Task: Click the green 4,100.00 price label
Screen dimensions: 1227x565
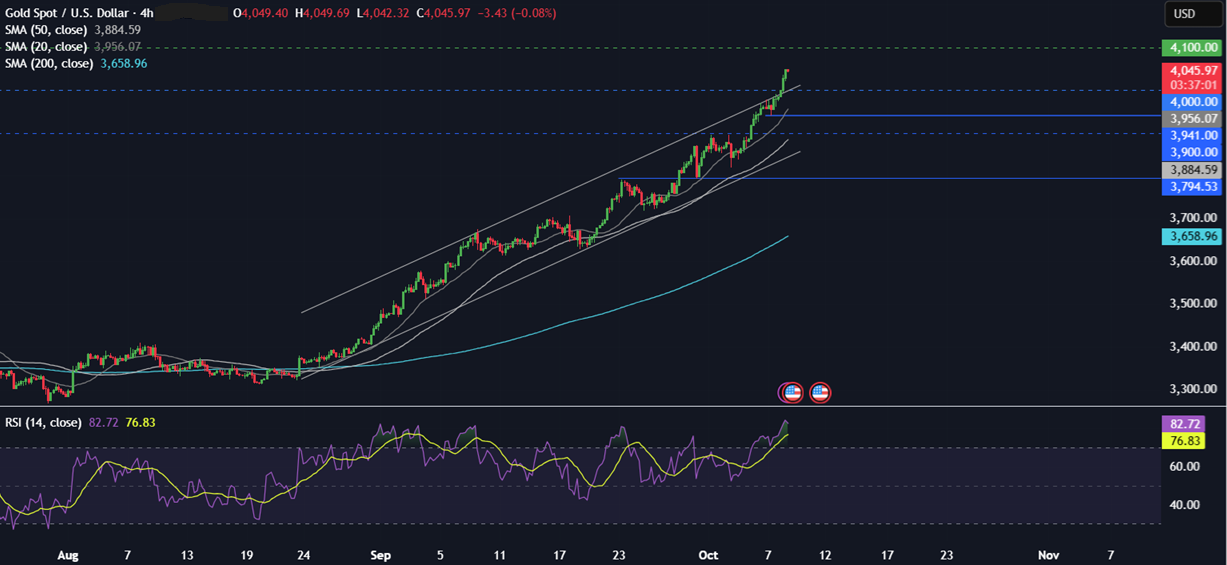Action: [x=1190, y=48]
